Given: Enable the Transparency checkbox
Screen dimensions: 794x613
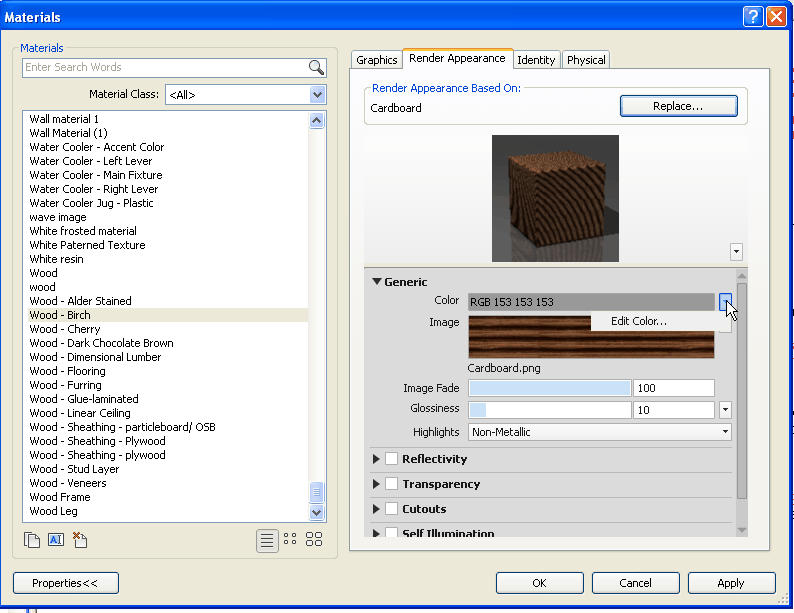Looking at the screenshot, I should [x=392, y=484].
